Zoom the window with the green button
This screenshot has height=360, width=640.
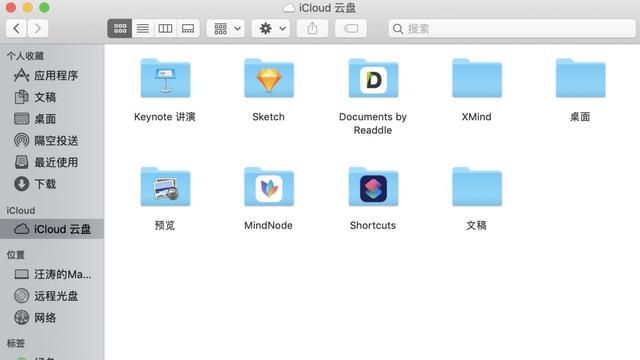44,7
